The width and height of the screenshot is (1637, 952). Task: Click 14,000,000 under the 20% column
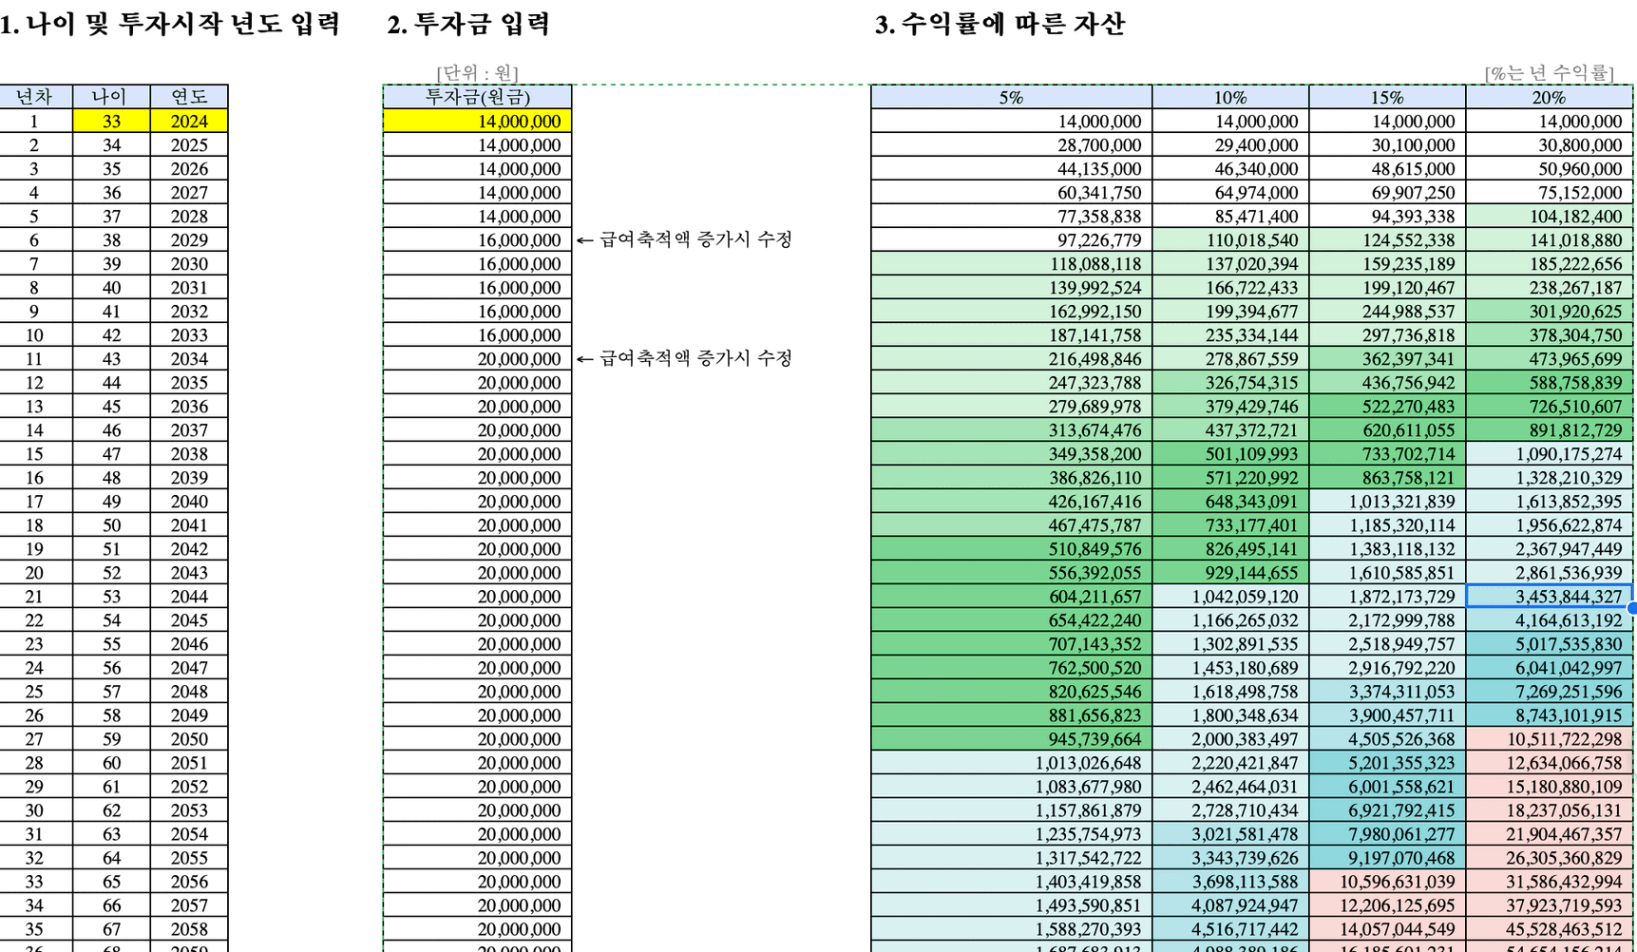click(1549, 121)
